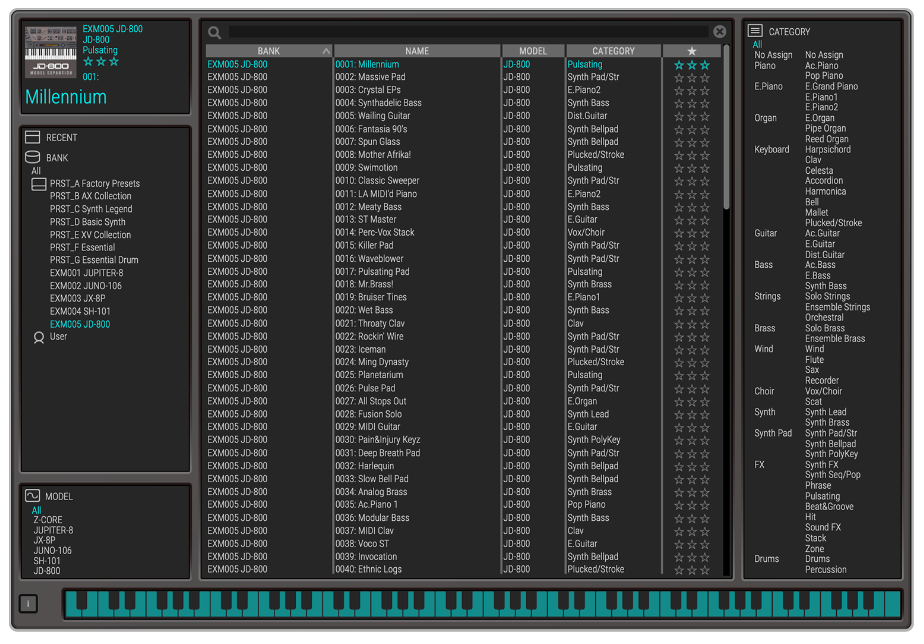The height and width of the screenshot is (644, 924).
Task: Sort list by MODEL column header
Action: 533,51
